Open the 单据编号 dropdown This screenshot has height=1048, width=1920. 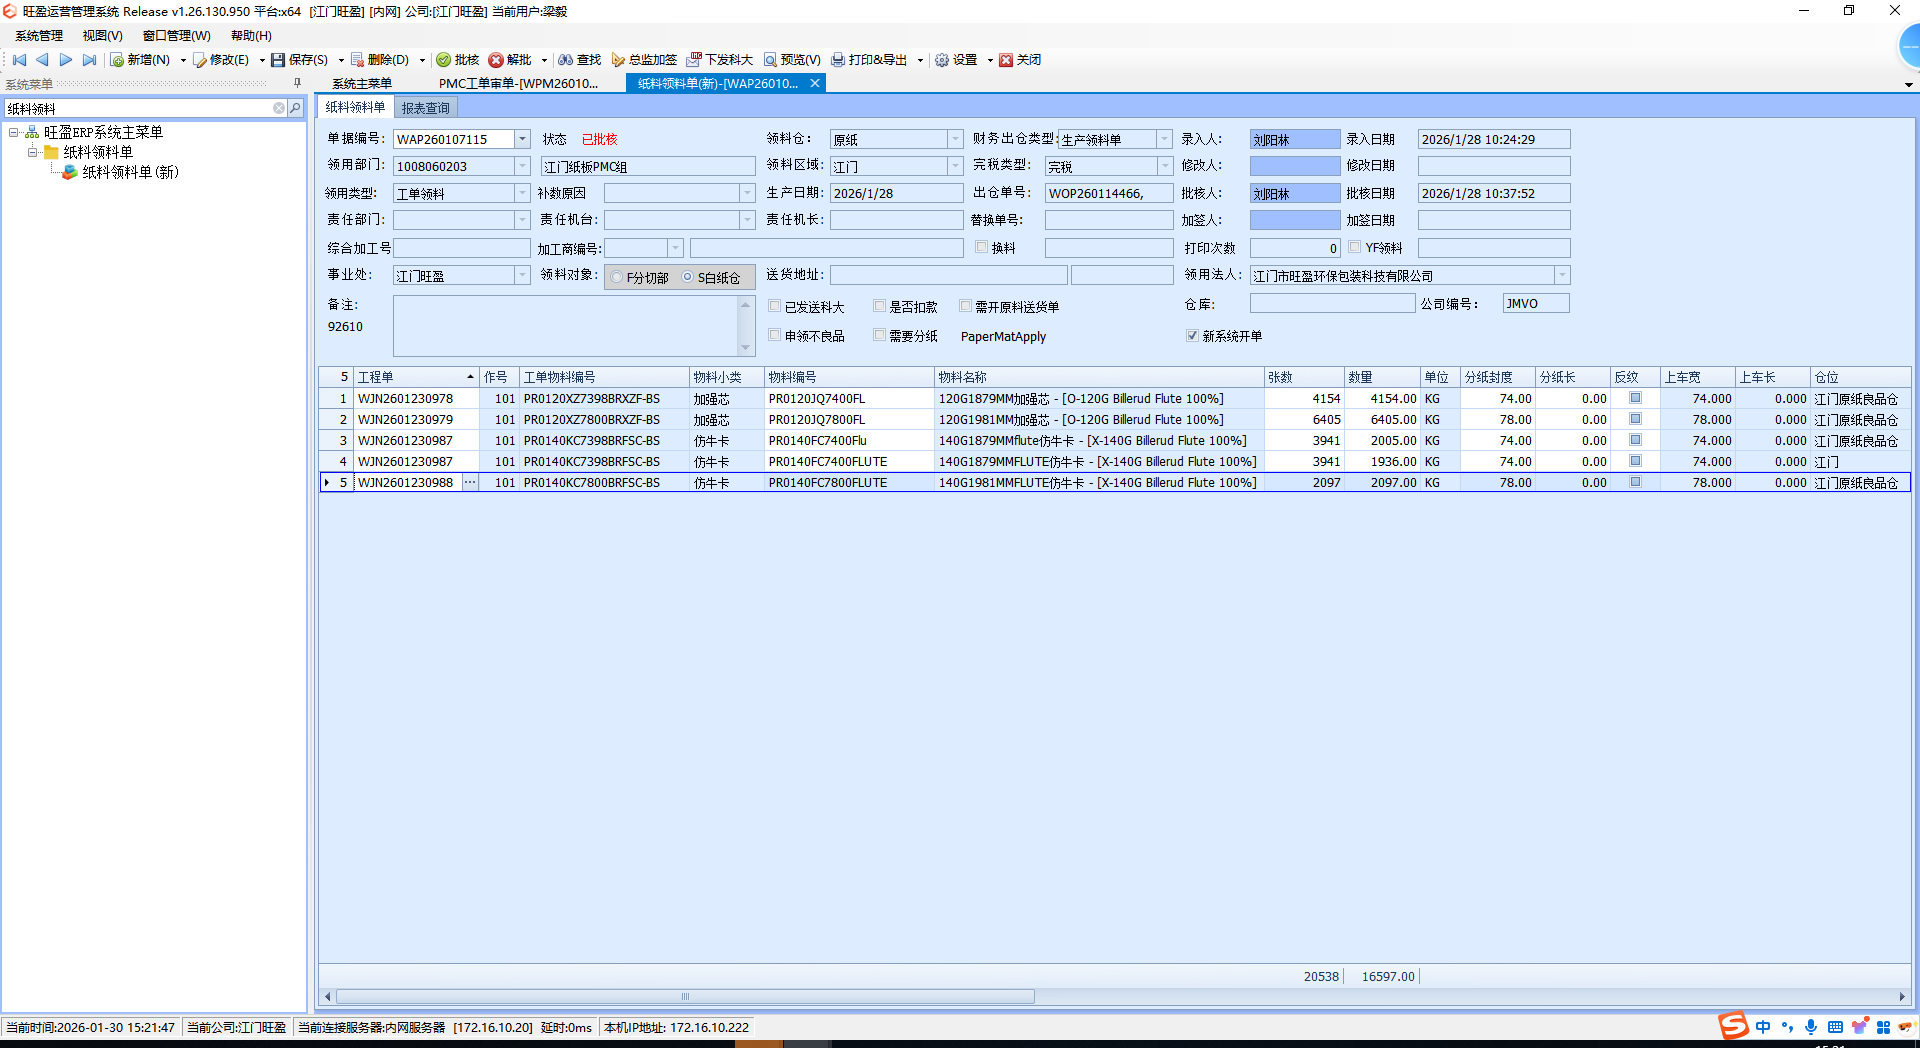522,139
